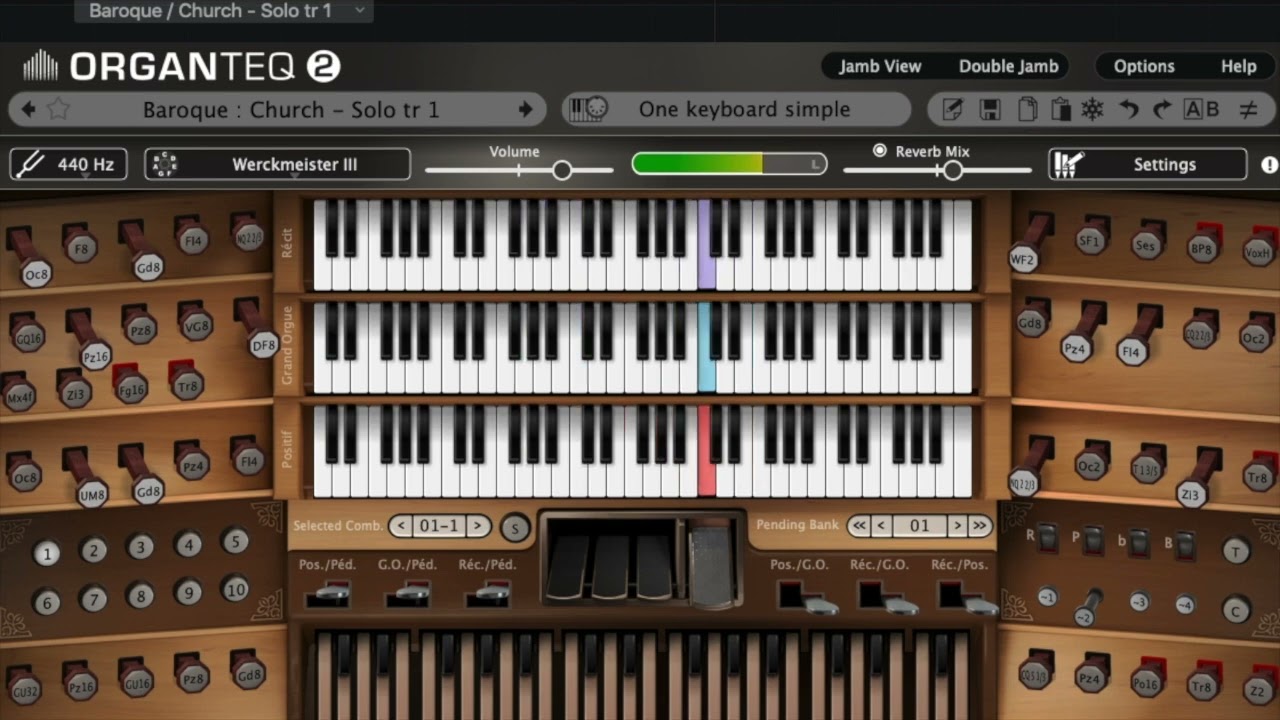The image size is (1280, 720).
Task: Open the Options menu
Action: tap(1144, 66)
